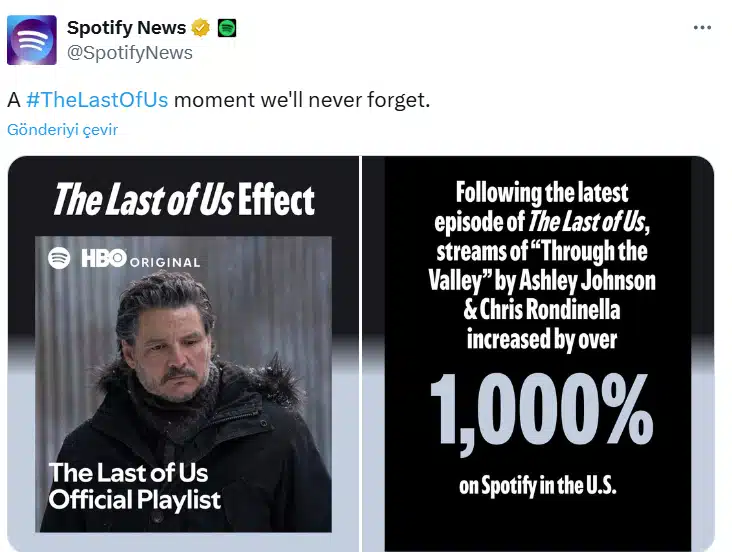Viewport: 732px width, 552px height.
Task: Click "The Last of Us Effect" headline
Action: [183, 199]
